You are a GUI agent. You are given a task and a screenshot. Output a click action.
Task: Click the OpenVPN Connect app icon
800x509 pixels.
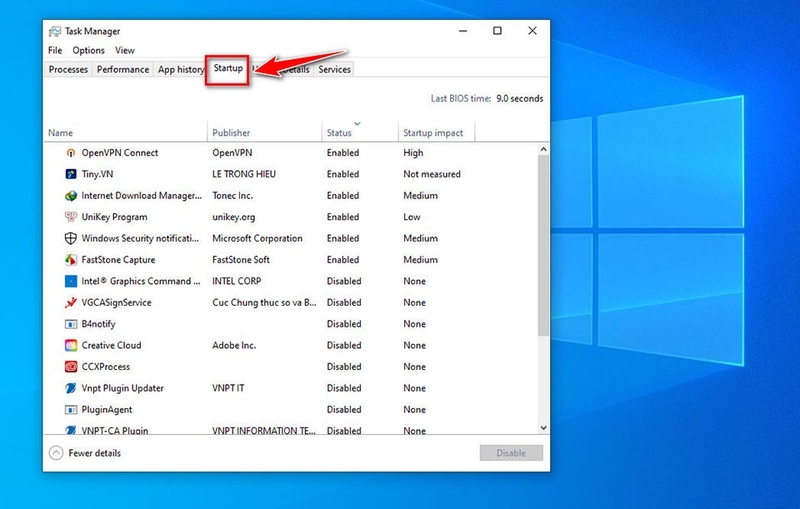coord(71,153)
